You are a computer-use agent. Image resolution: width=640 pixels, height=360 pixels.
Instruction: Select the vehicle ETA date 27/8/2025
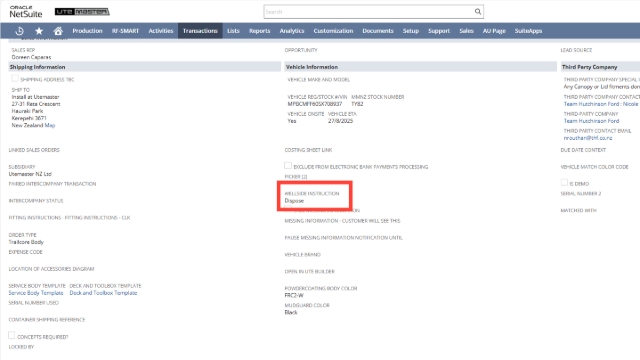[340, 121]
